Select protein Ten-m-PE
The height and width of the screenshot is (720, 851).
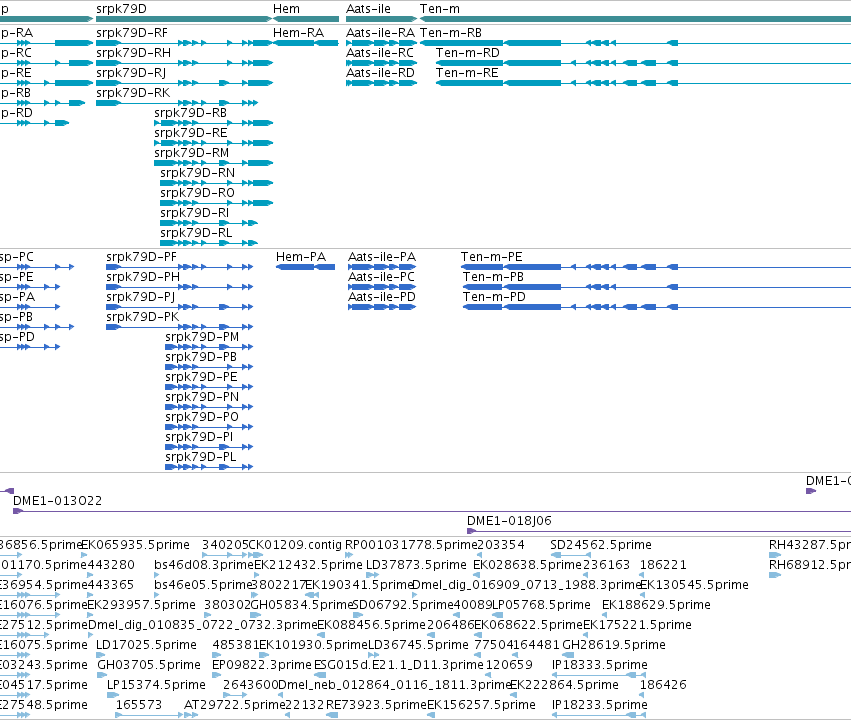click(x=492, y=257)
